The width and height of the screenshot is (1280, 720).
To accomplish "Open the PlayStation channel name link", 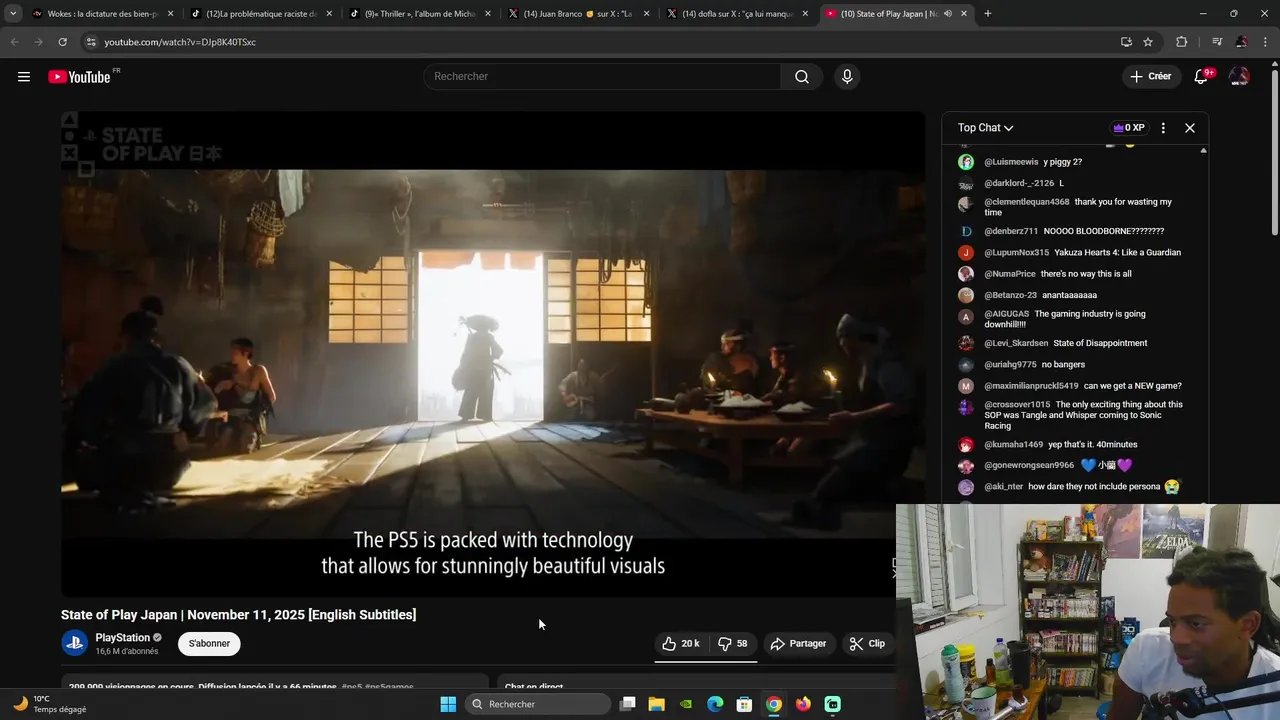I will click(122, 638).
